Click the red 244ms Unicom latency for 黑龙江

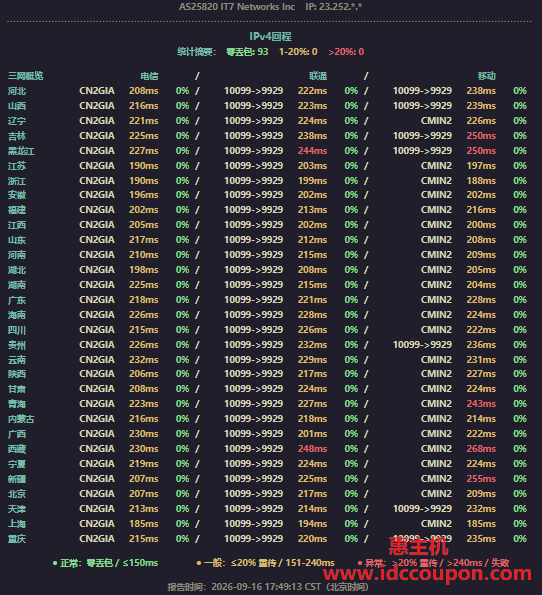(312, 151)
